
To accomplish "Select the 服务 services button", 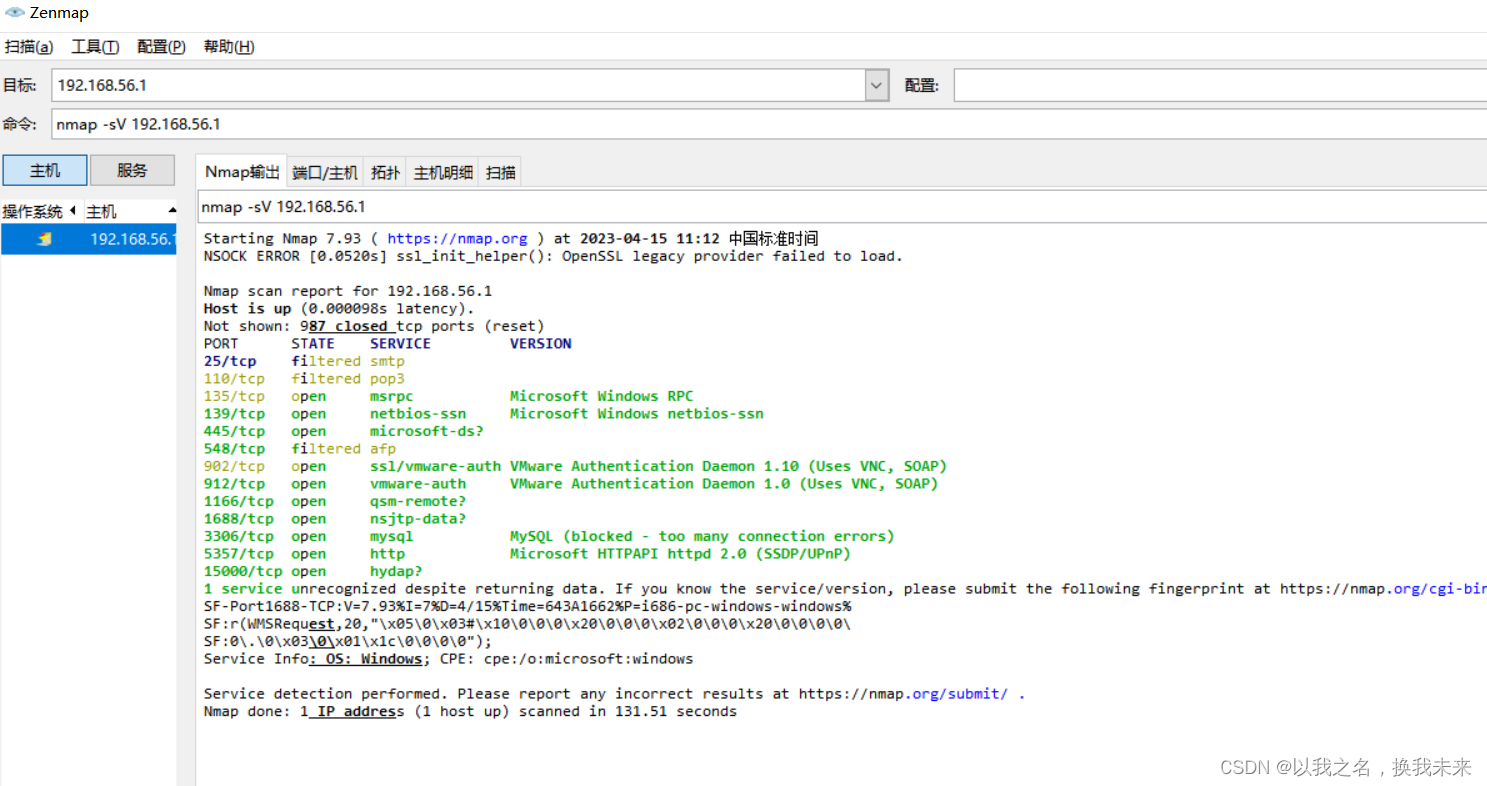I will tap(132, 170).
